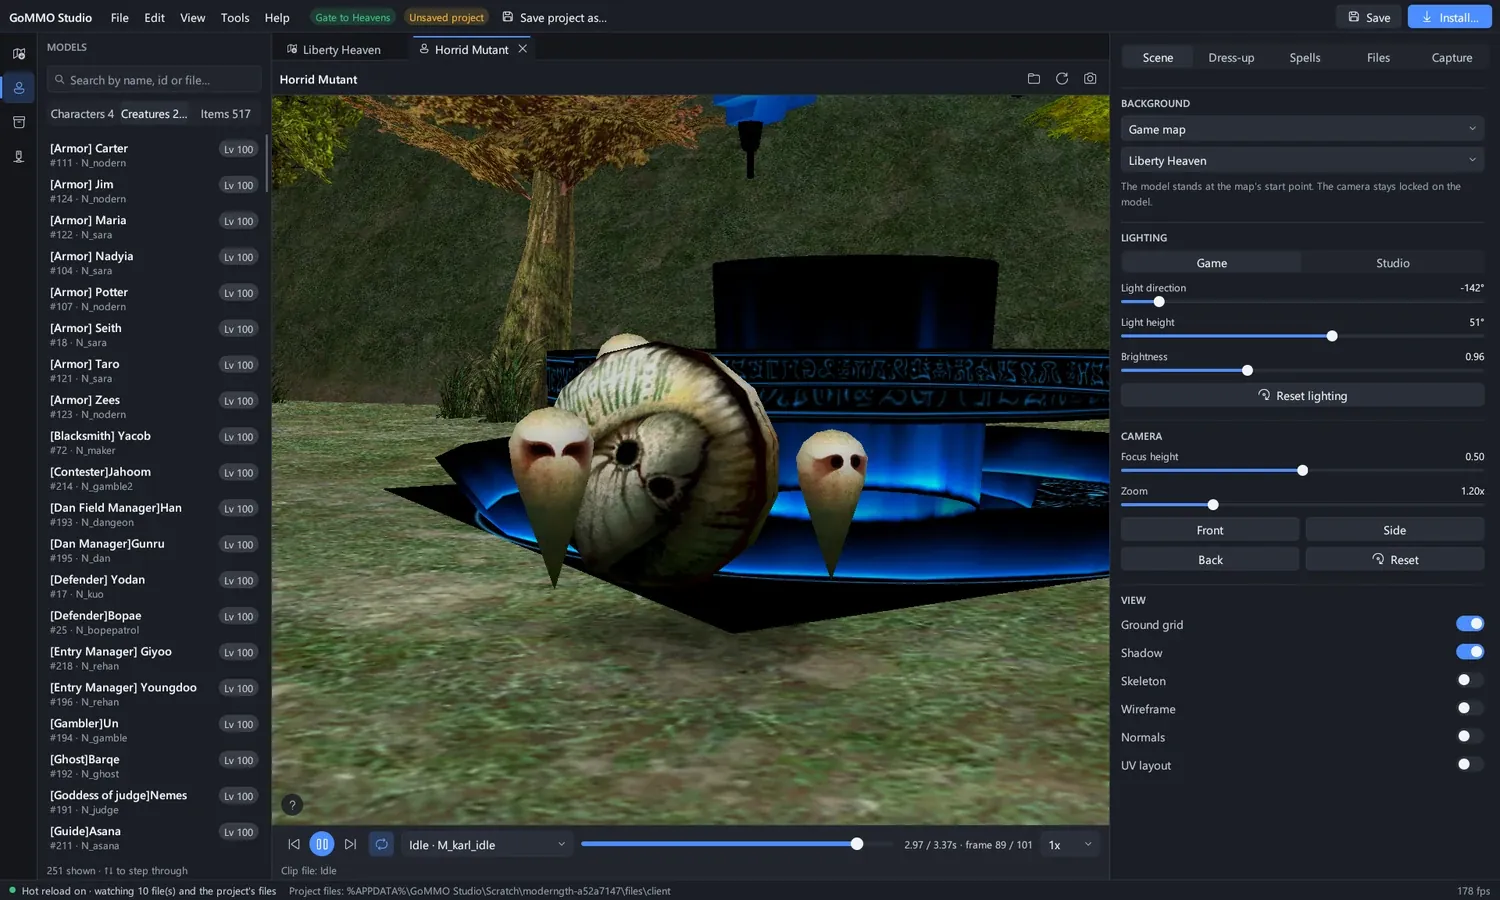Open the Tools menu
The width and height of the screenshot is (1500, 900).
235,17
